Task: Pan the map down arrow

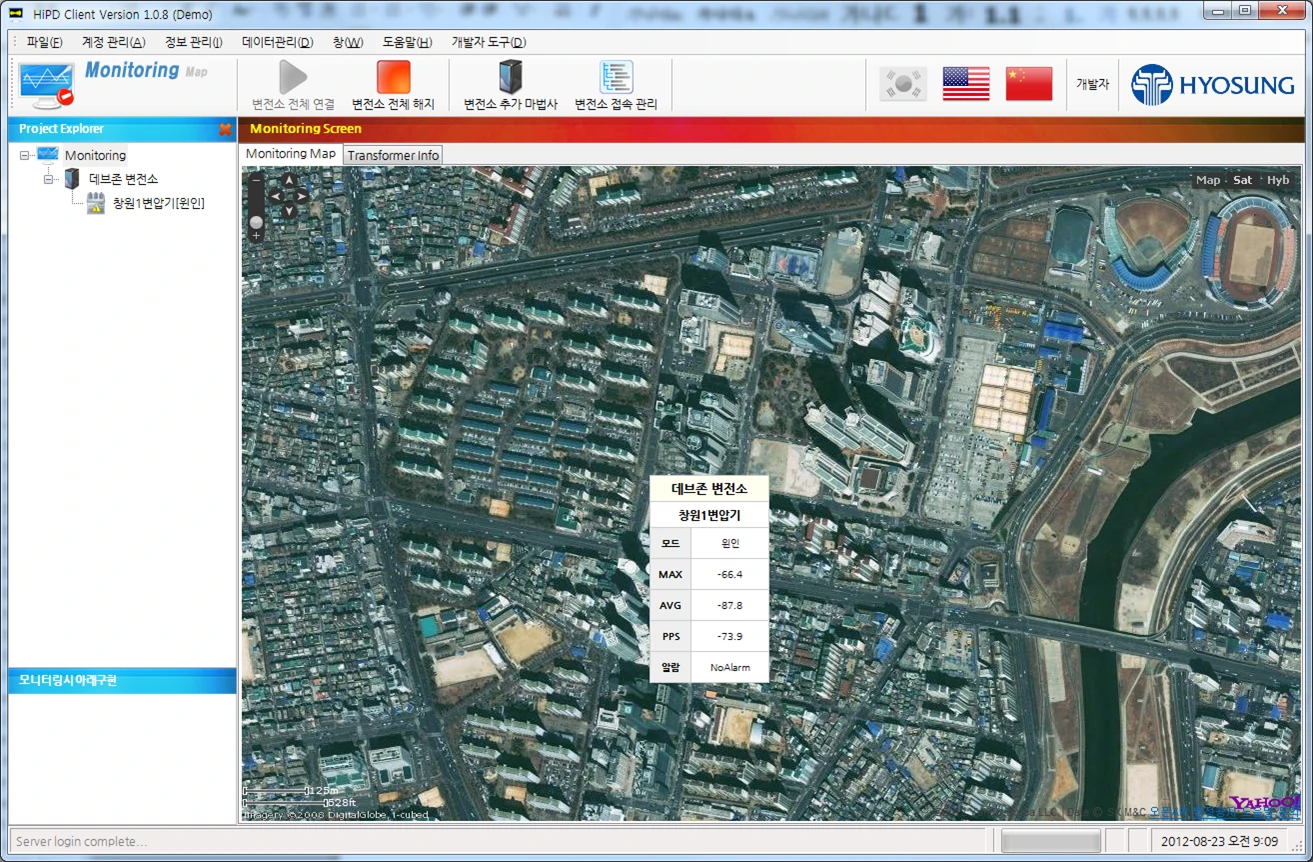Action: tap(289, 211)
